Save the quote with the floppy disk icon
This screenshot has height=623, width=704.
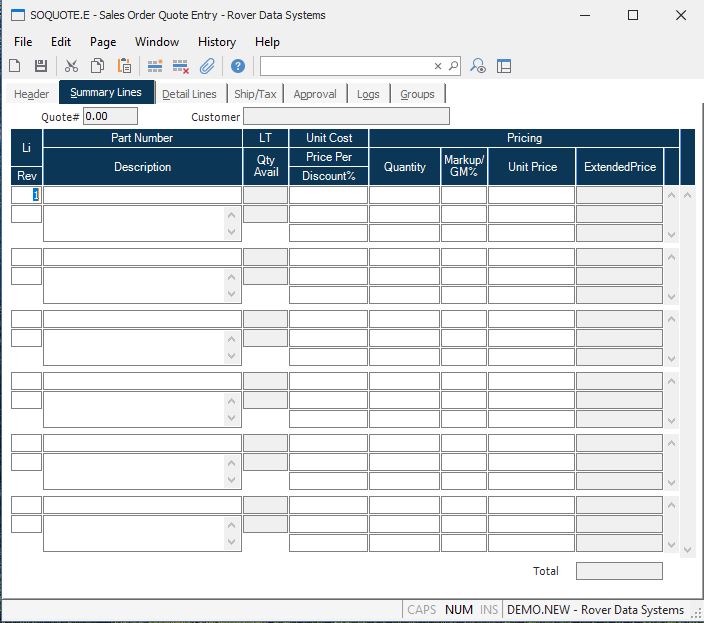coord(41,66)
